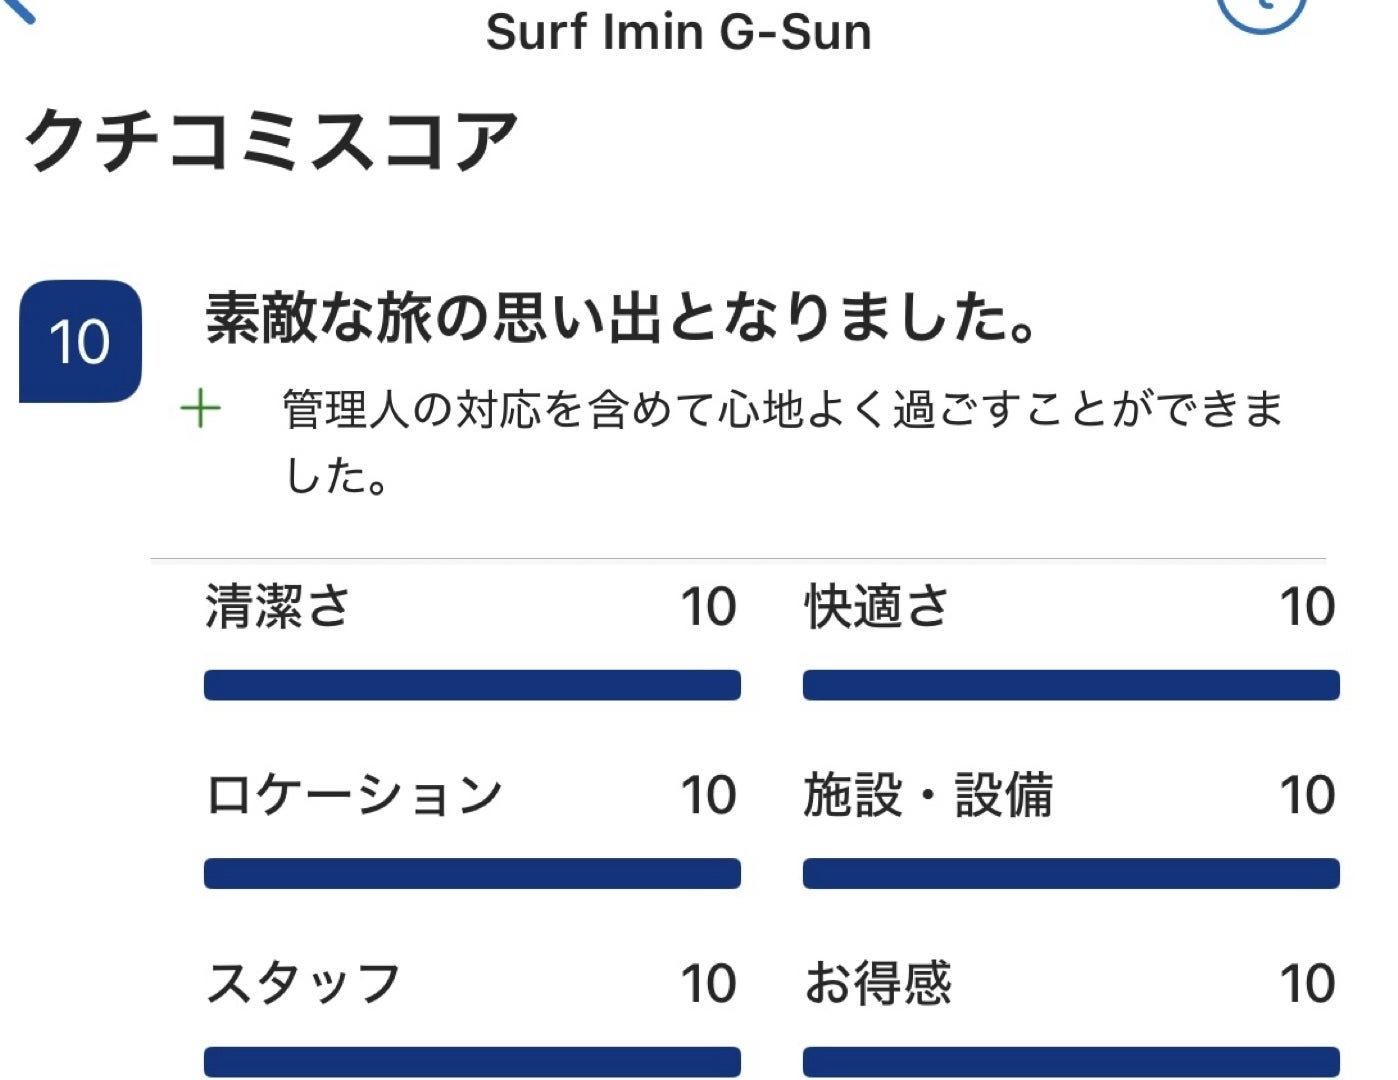The height and width of the screenshot is (1080, 1398).
Task: Click the Surf Imin G-Sun title
Action: tap(678, 32)
